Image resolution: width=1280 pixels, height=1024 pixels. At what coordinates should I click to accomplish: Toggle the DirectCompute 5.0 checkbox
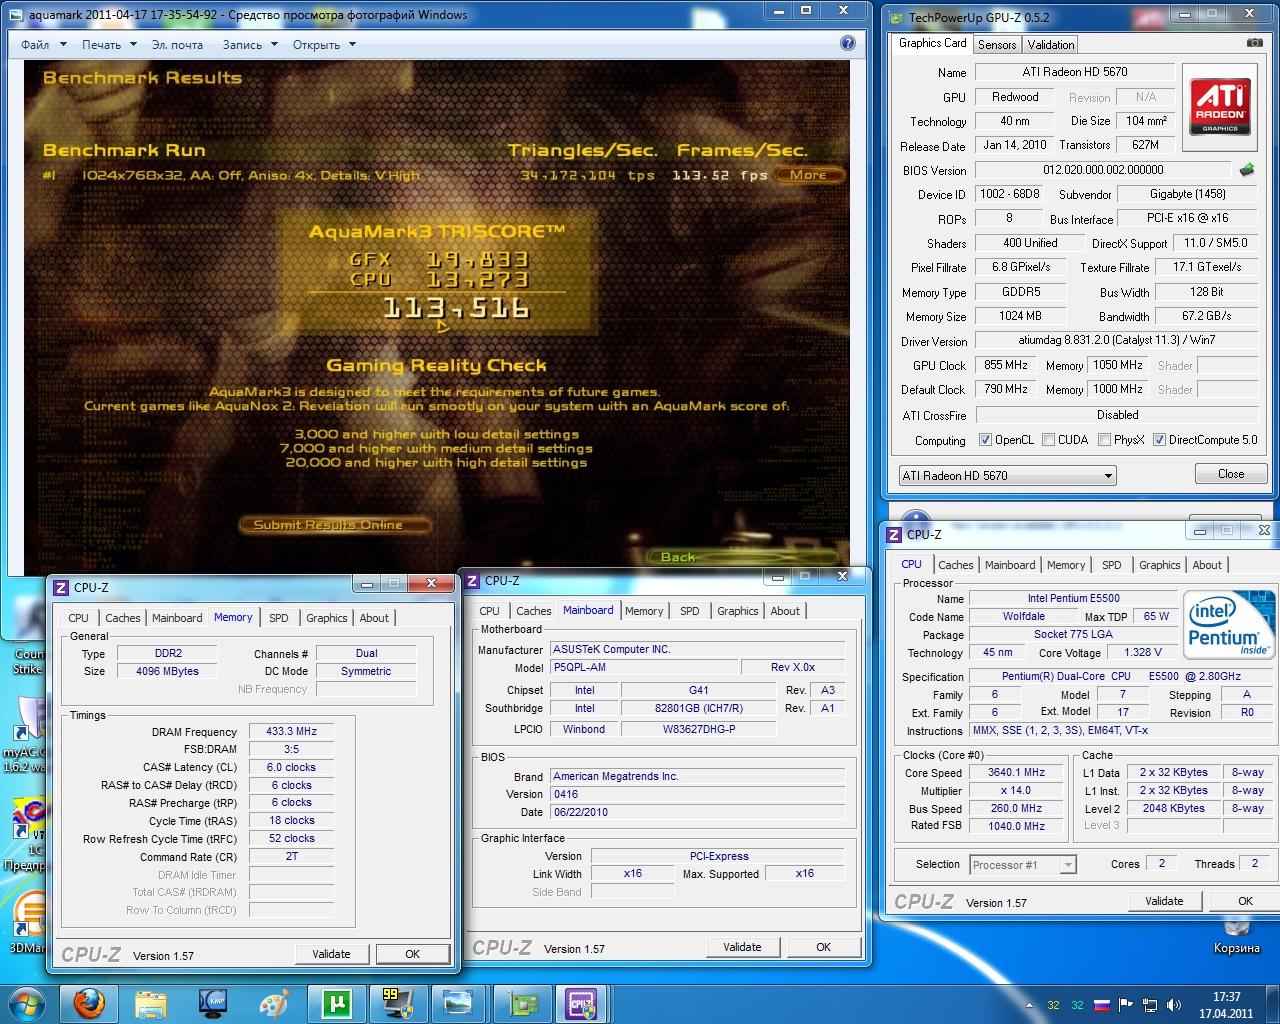point(1159,440)
